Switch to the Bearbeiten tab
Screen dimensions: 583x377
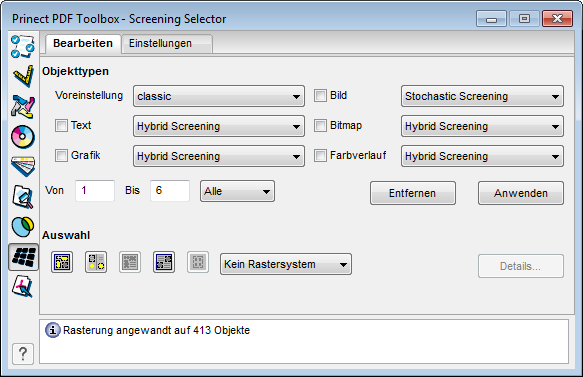[83, 44]
